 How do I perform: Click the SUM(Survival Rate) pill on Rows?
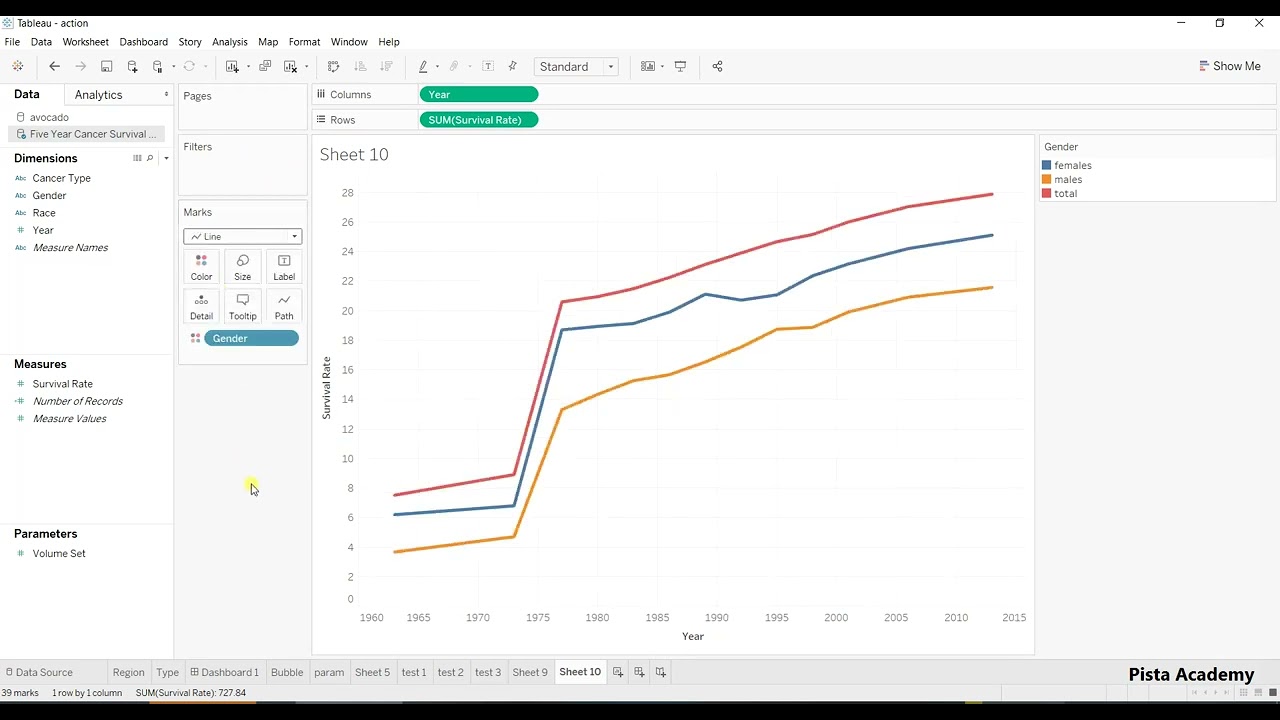(x=479, y=119)
